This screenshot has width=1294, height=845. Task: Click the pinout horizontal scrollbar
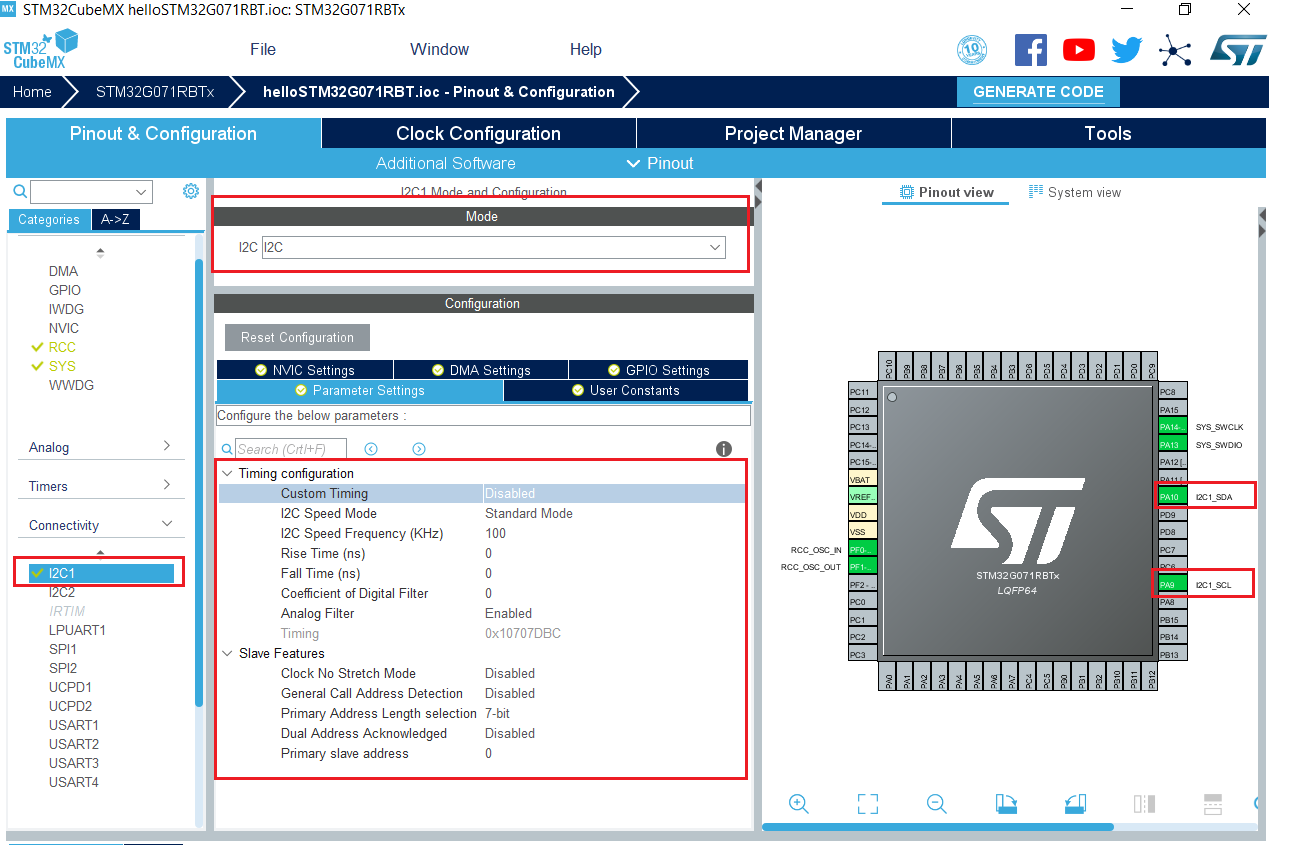click(x=938, y=827)
